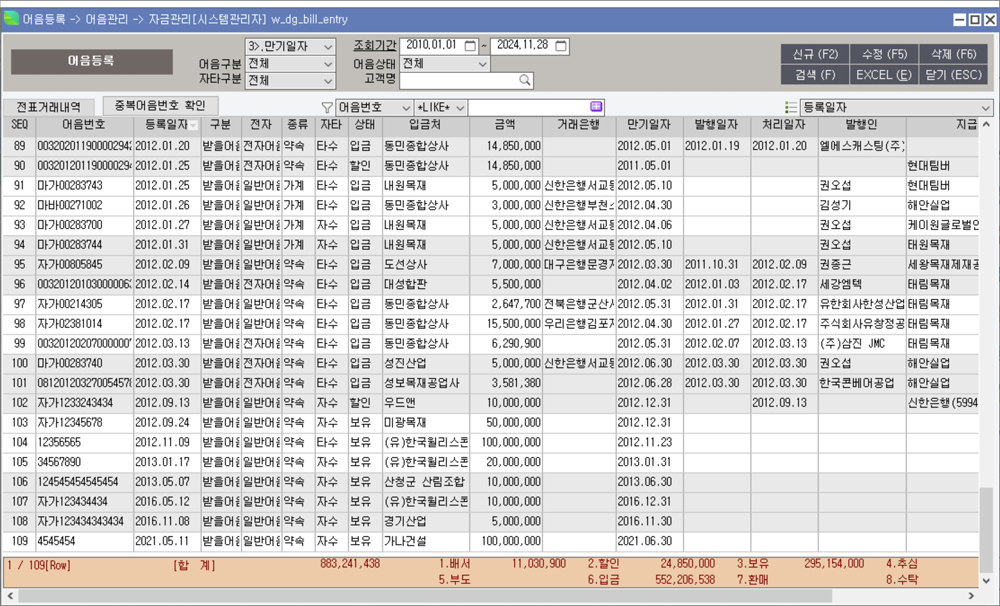Image resolution: width=1000 pixels, height=606 pixels.
Task: Click the 신규 (F2) button
Action: coord(815,54)
